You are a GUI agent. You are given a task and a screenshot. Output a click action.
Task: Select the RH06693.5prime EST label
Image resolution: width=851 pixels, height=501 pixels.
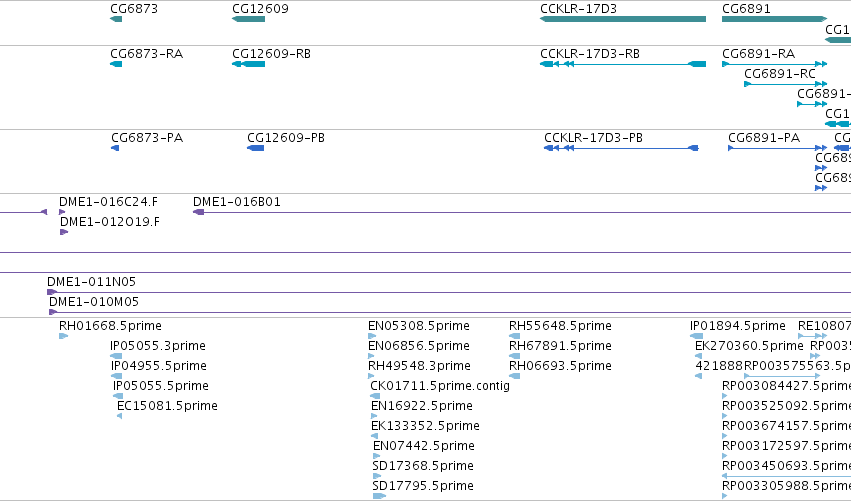pos(560,366)
